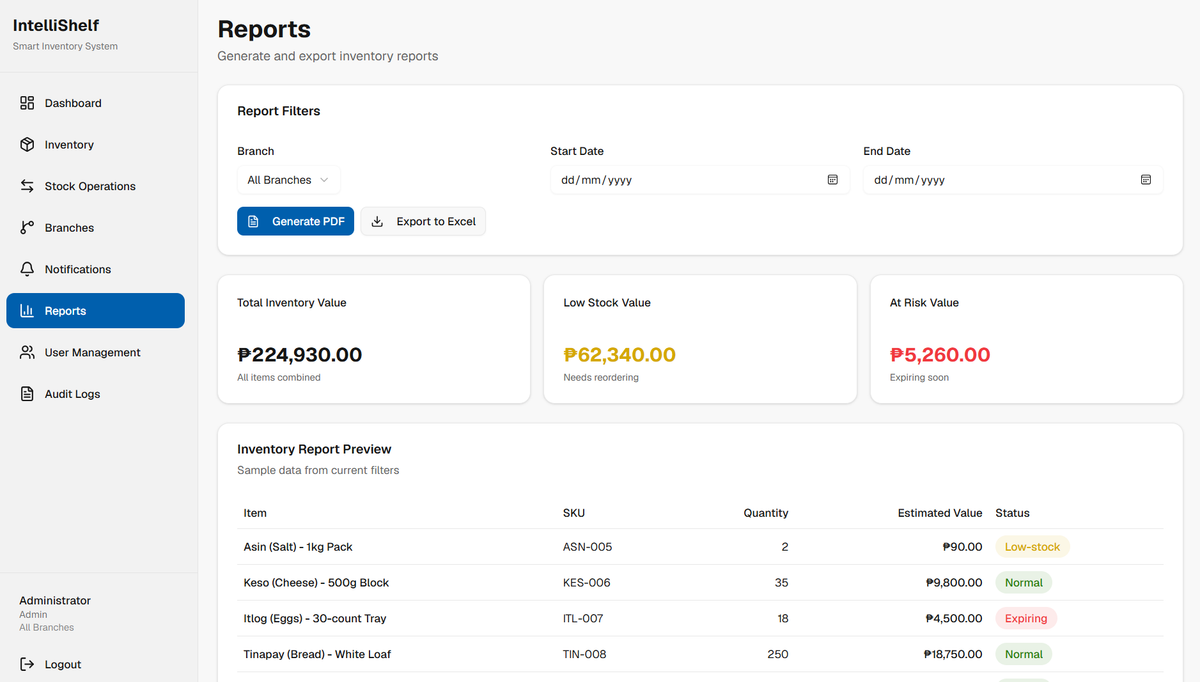Click the Generate PDF button
This screenshot has width=1200, height=682.
tap(295, 222)
